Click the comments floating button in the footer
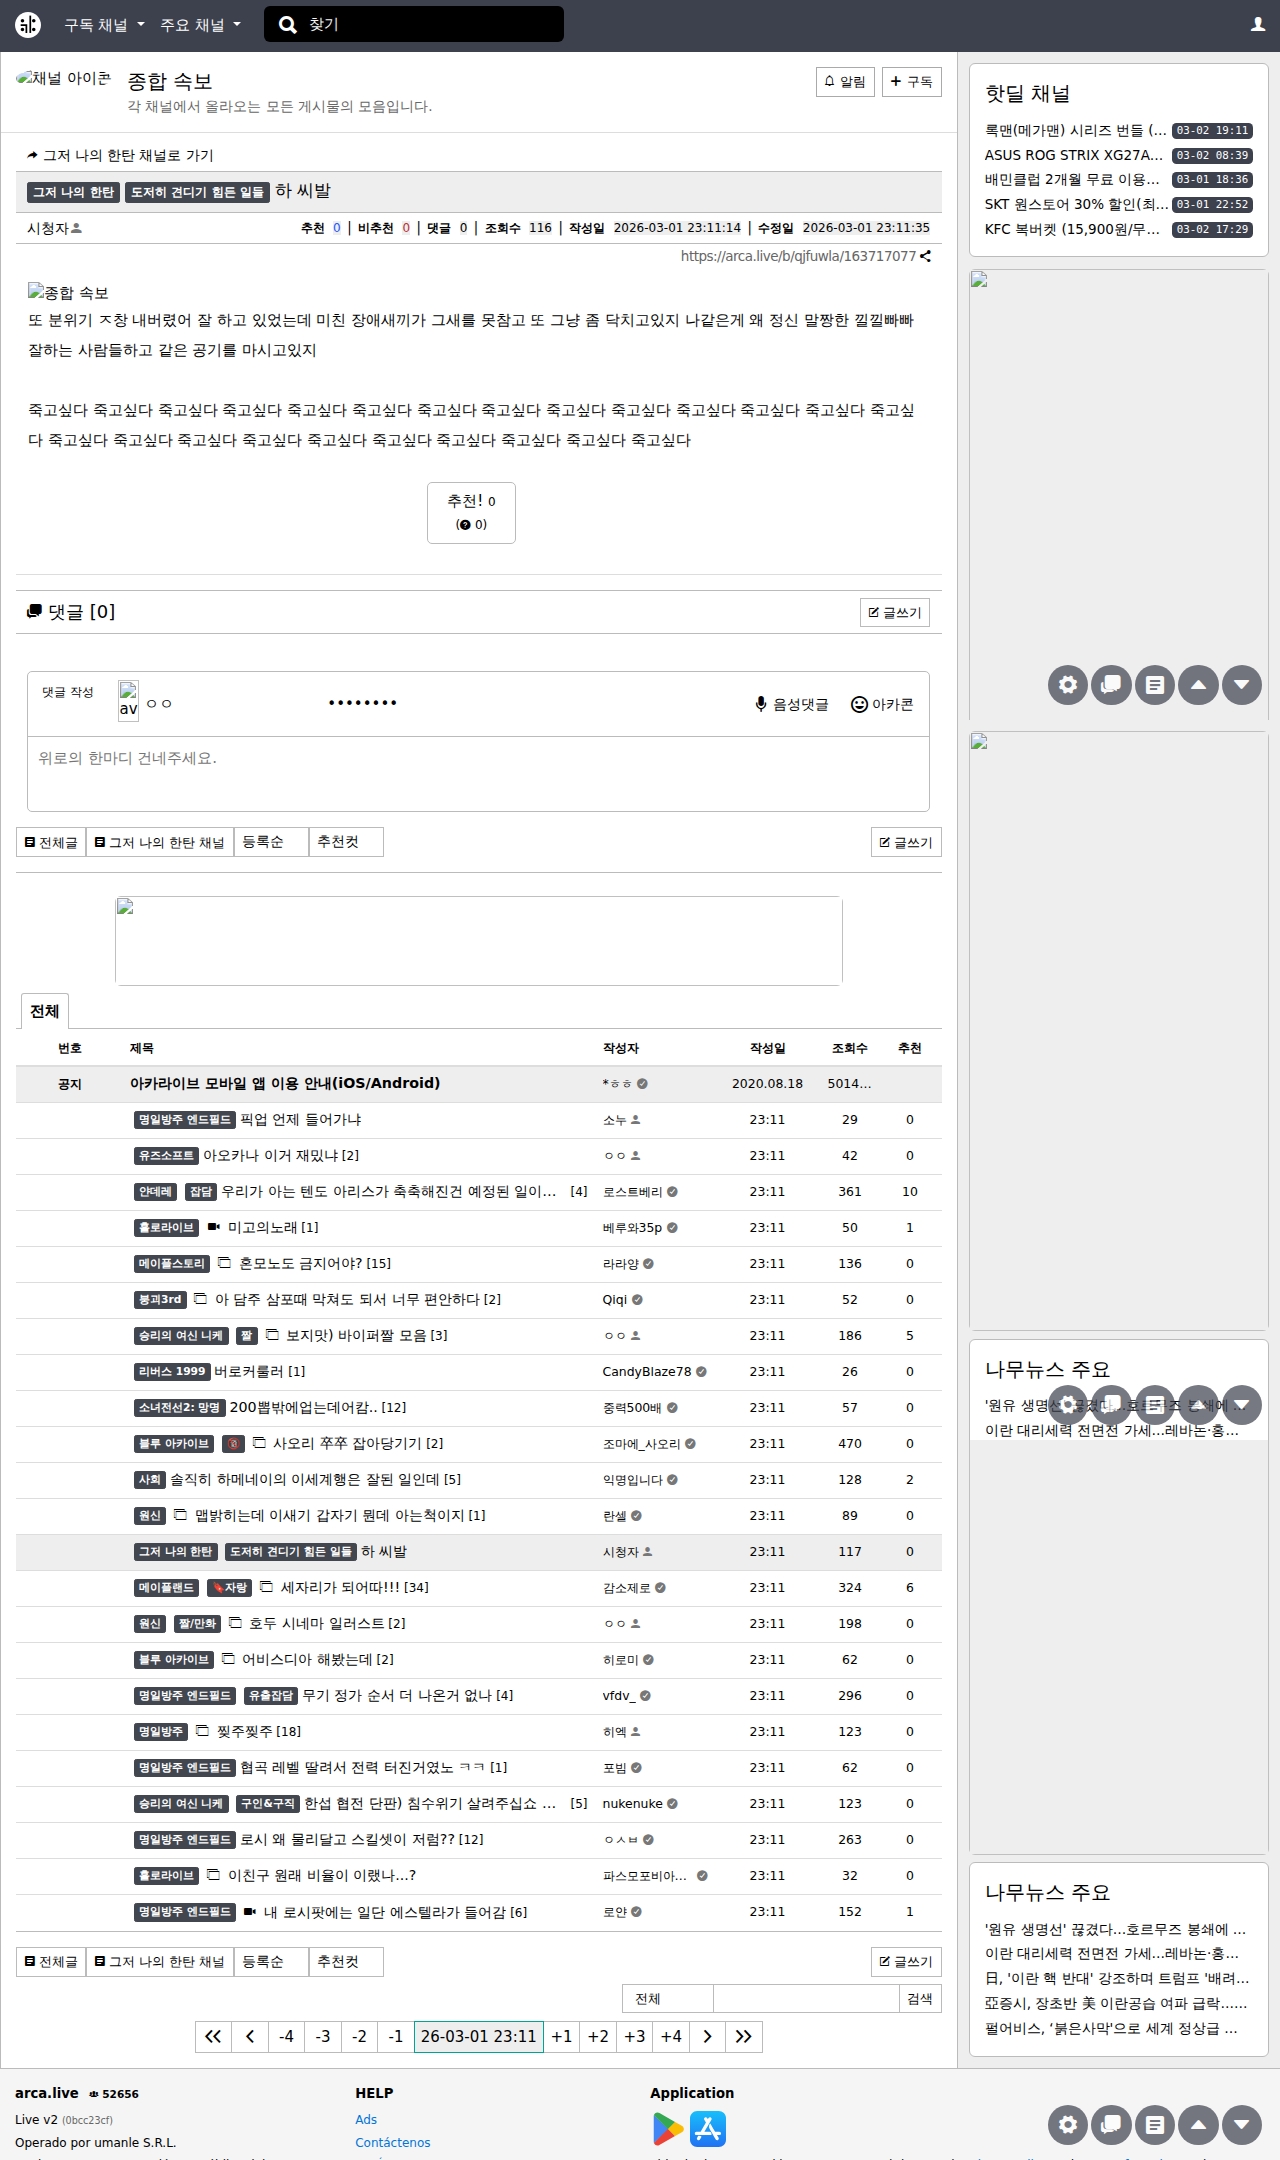Image resolution: width=1280 pixels, height=2160 pixels. [x=1111, y=2125]
